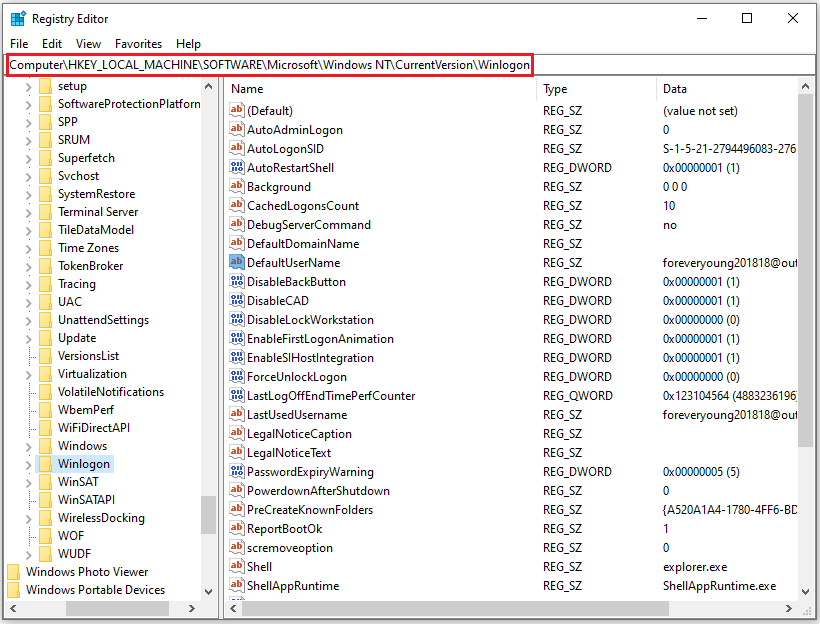820x624 pixels.
Task: Click the string icon beside the Shell value
Action: (x=235, y=566)
